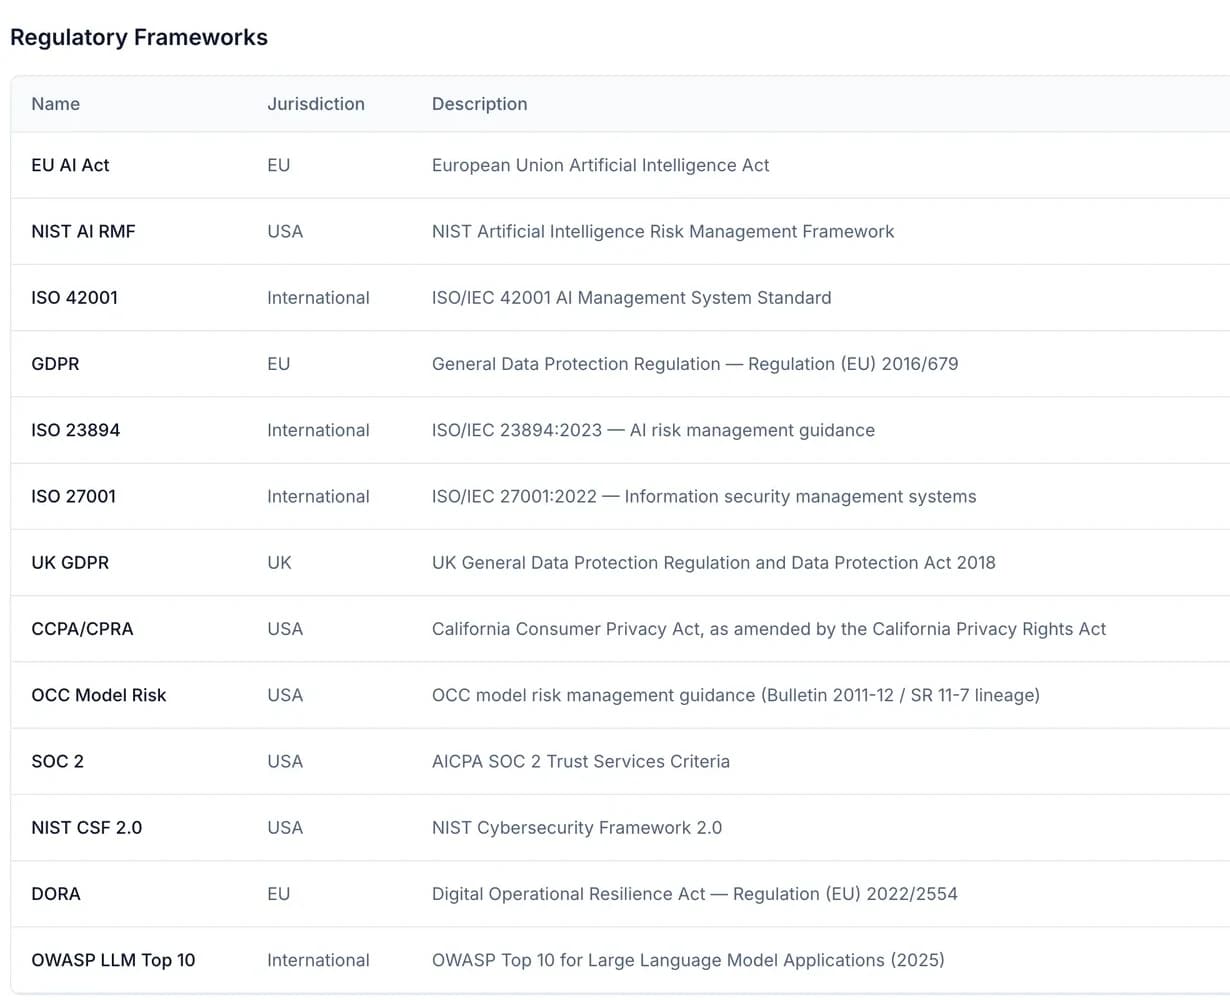Select the NIST AI RMF framework name

83,231
